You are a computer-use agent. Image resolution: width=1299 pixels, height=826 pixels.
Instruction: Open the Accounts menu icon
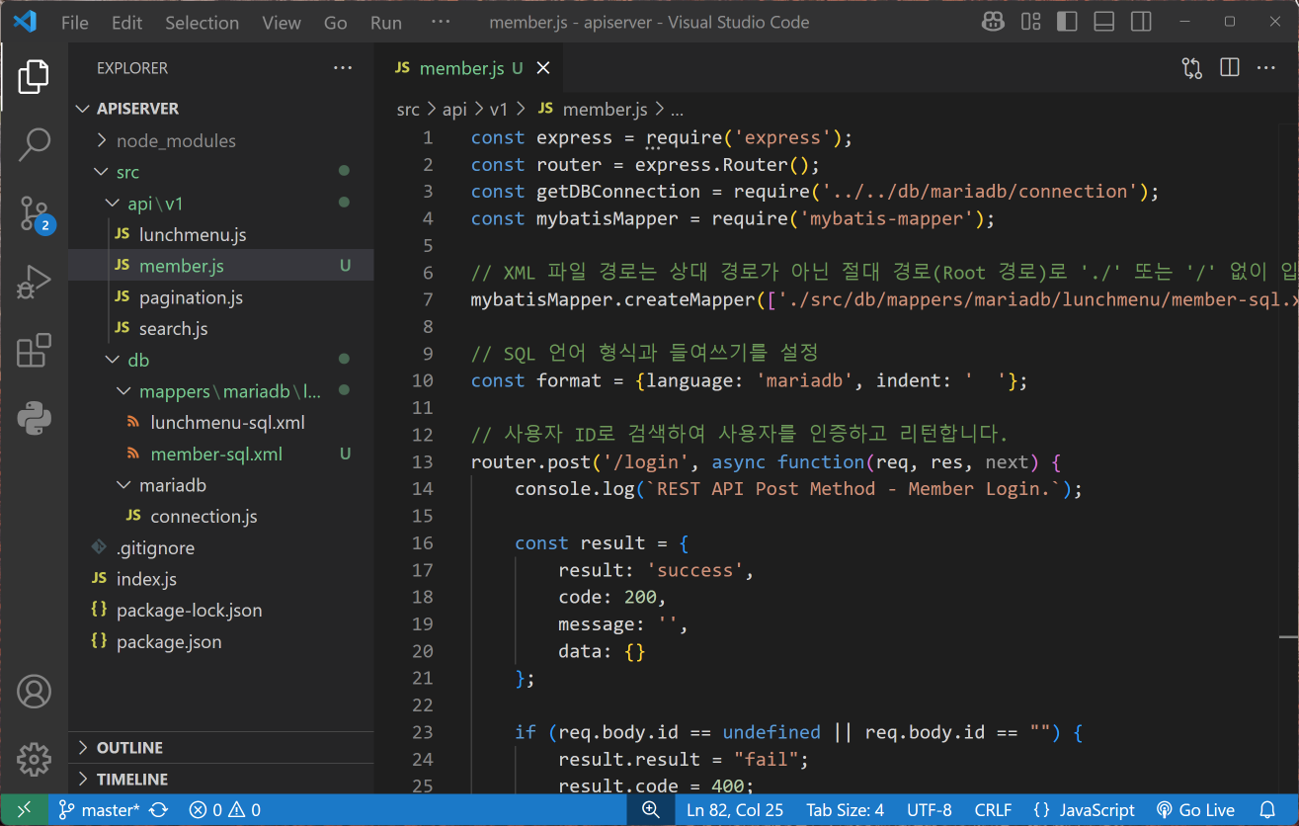click(34, 692)
